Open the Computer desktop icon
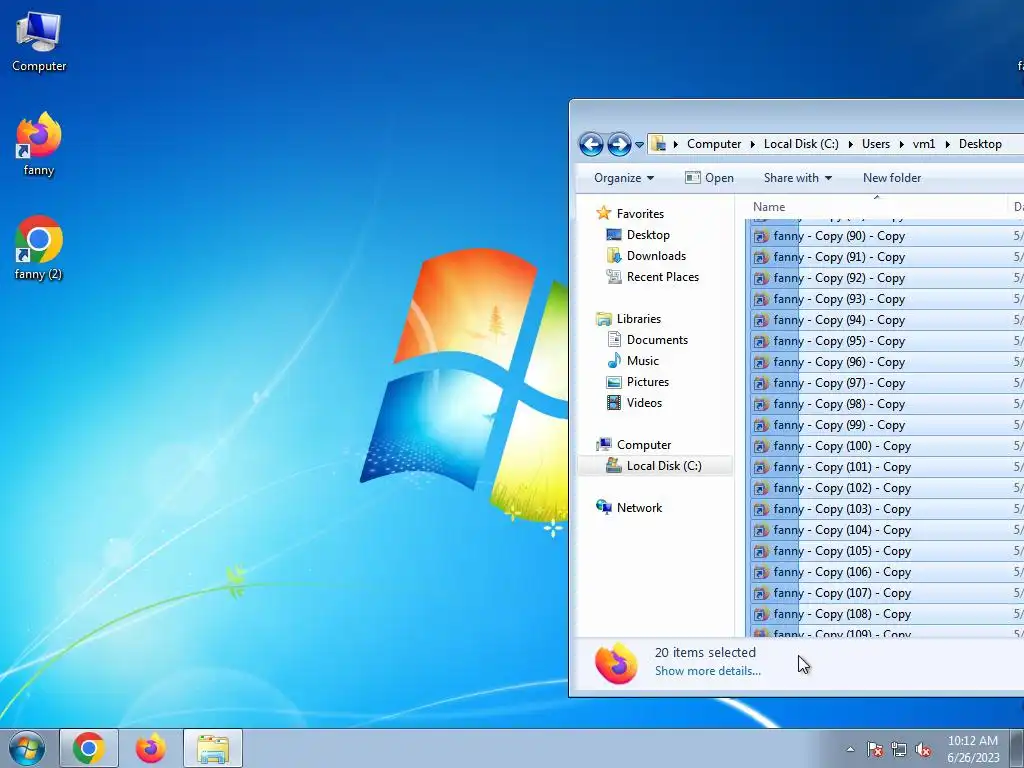1024x768 pixels. tap(39, 42)
